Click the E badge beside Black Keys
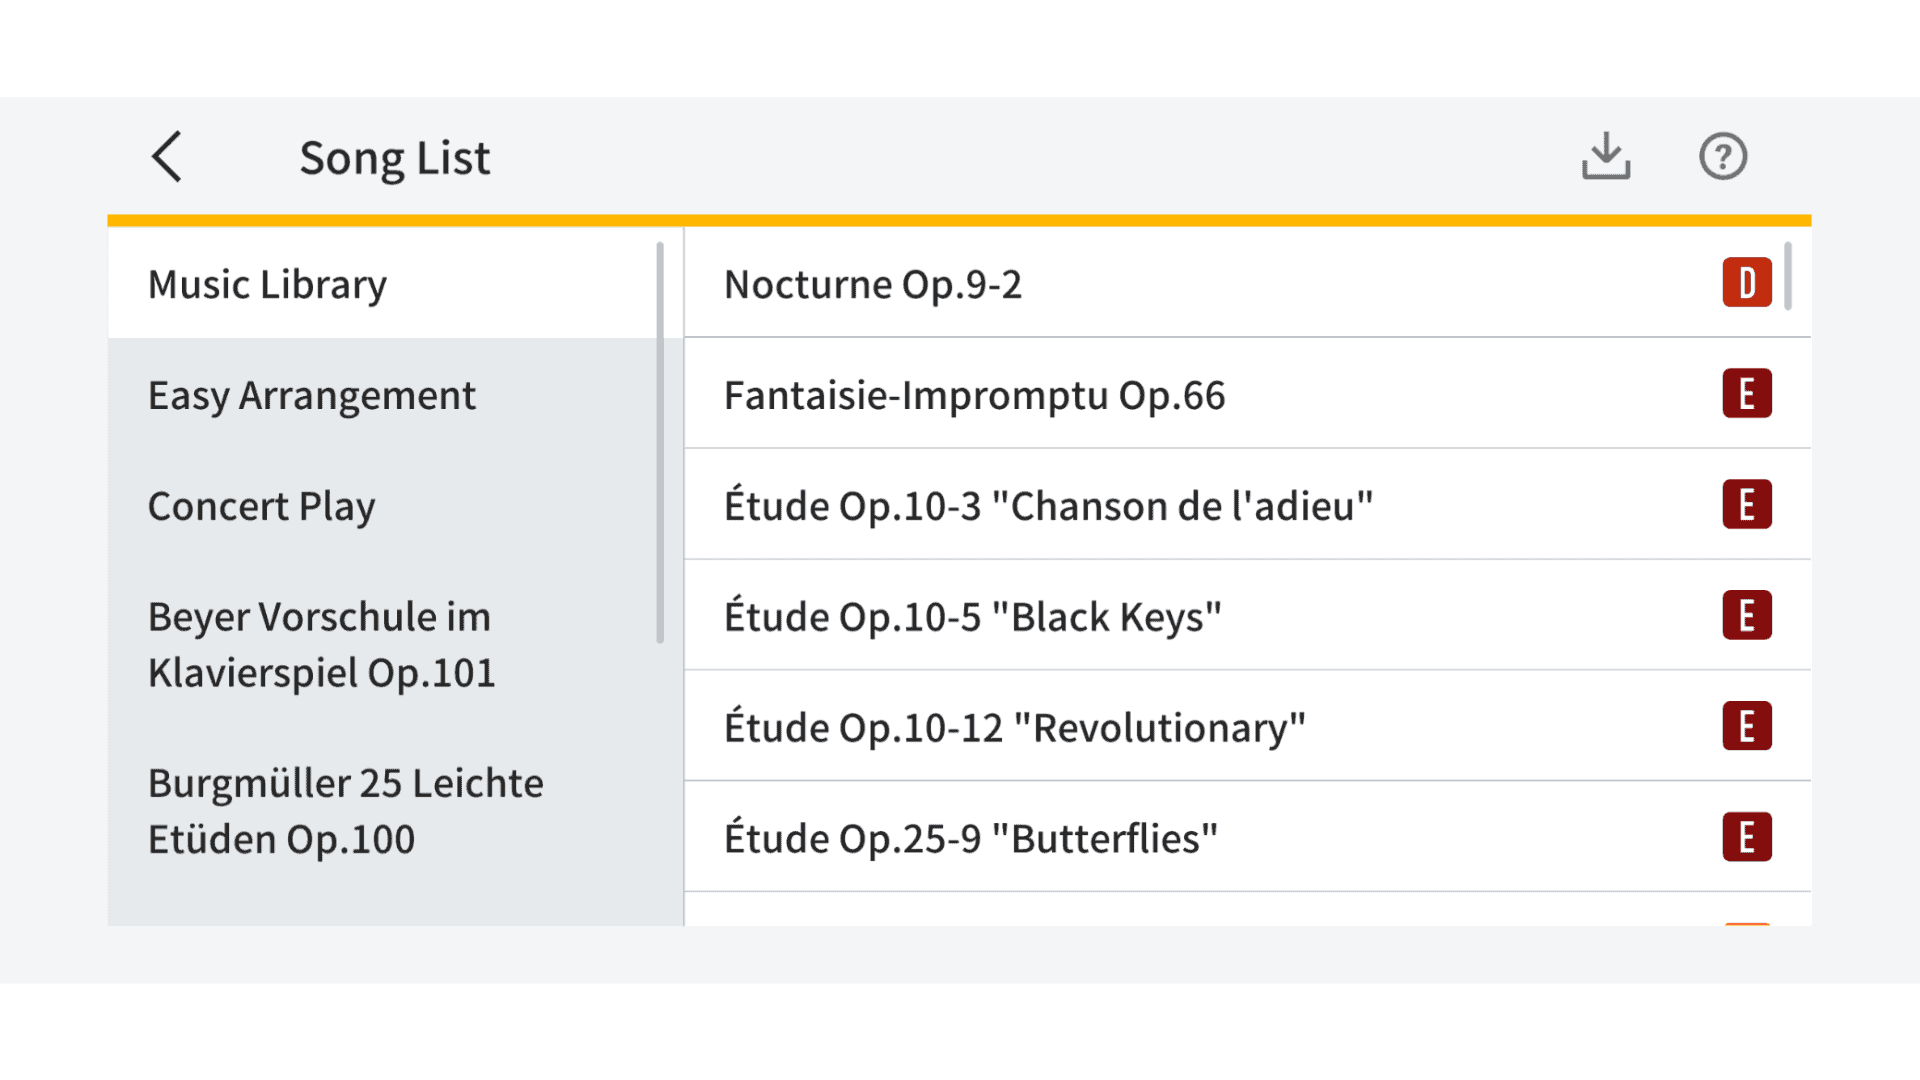This screenshot has height=1080, width=1920. (x=1746, y=616)
